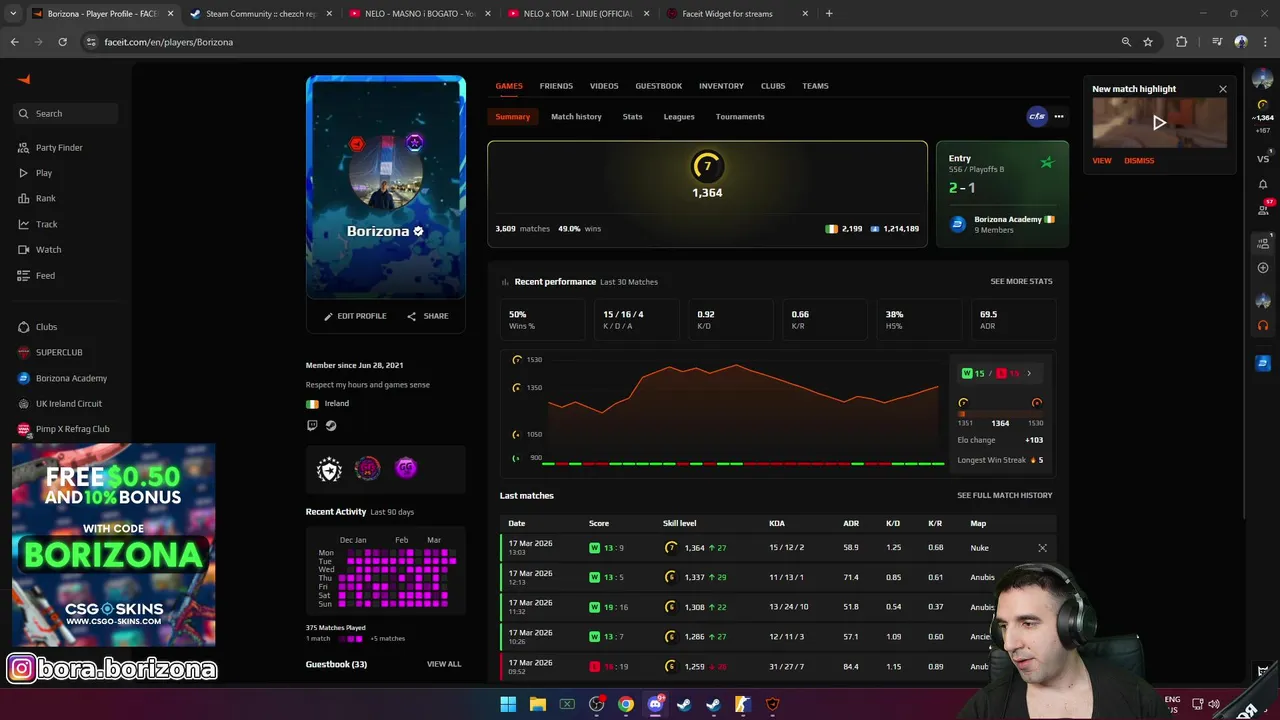Image resolution: width=1280 pixels, height=720 pixels.
Task: Open the Steam link on the profile
Action: (331, 426)
